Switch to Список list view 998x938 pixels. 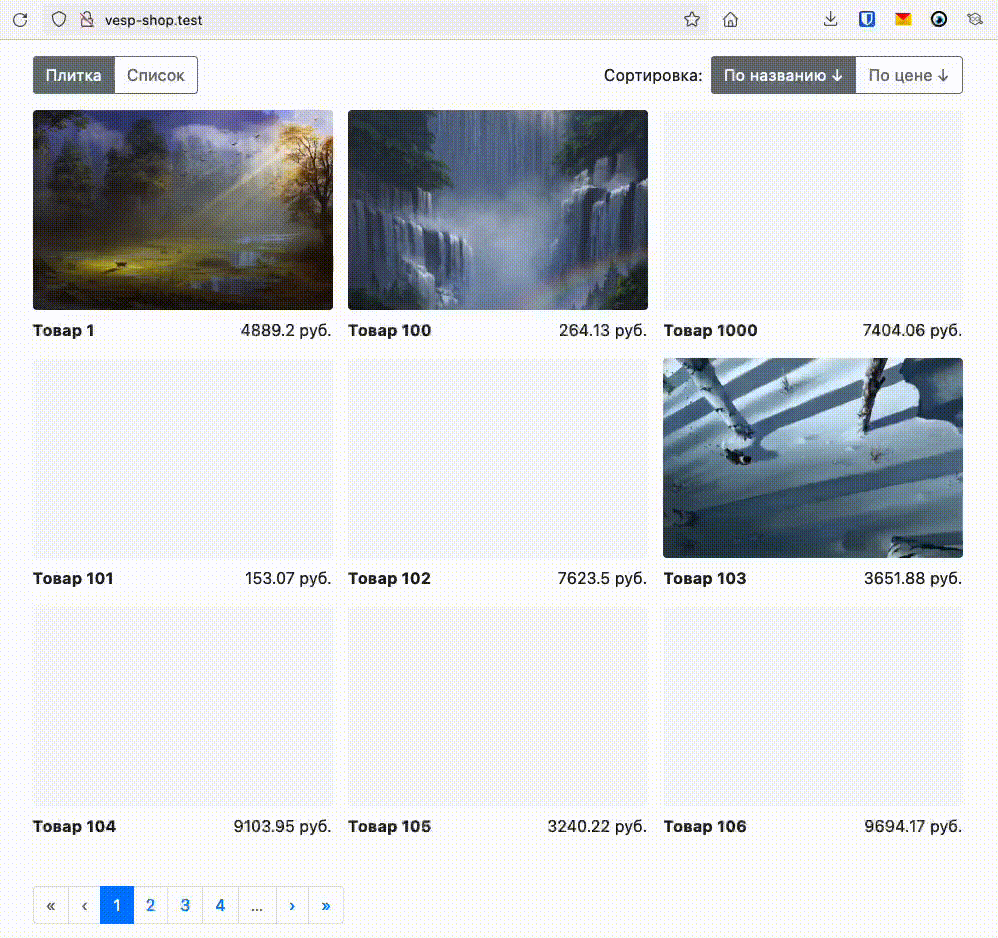156,75
